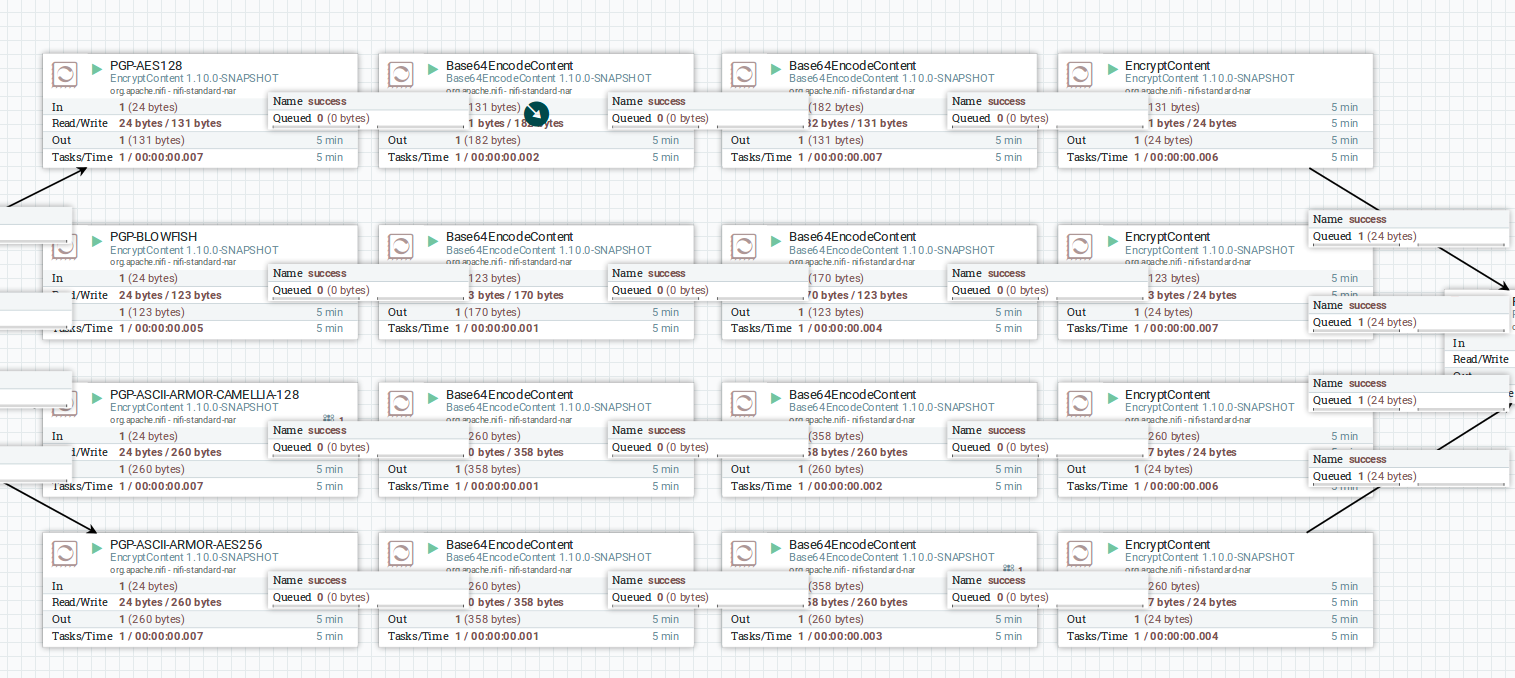Click the run status arrow of PGP-AES128

coord(97,69)
